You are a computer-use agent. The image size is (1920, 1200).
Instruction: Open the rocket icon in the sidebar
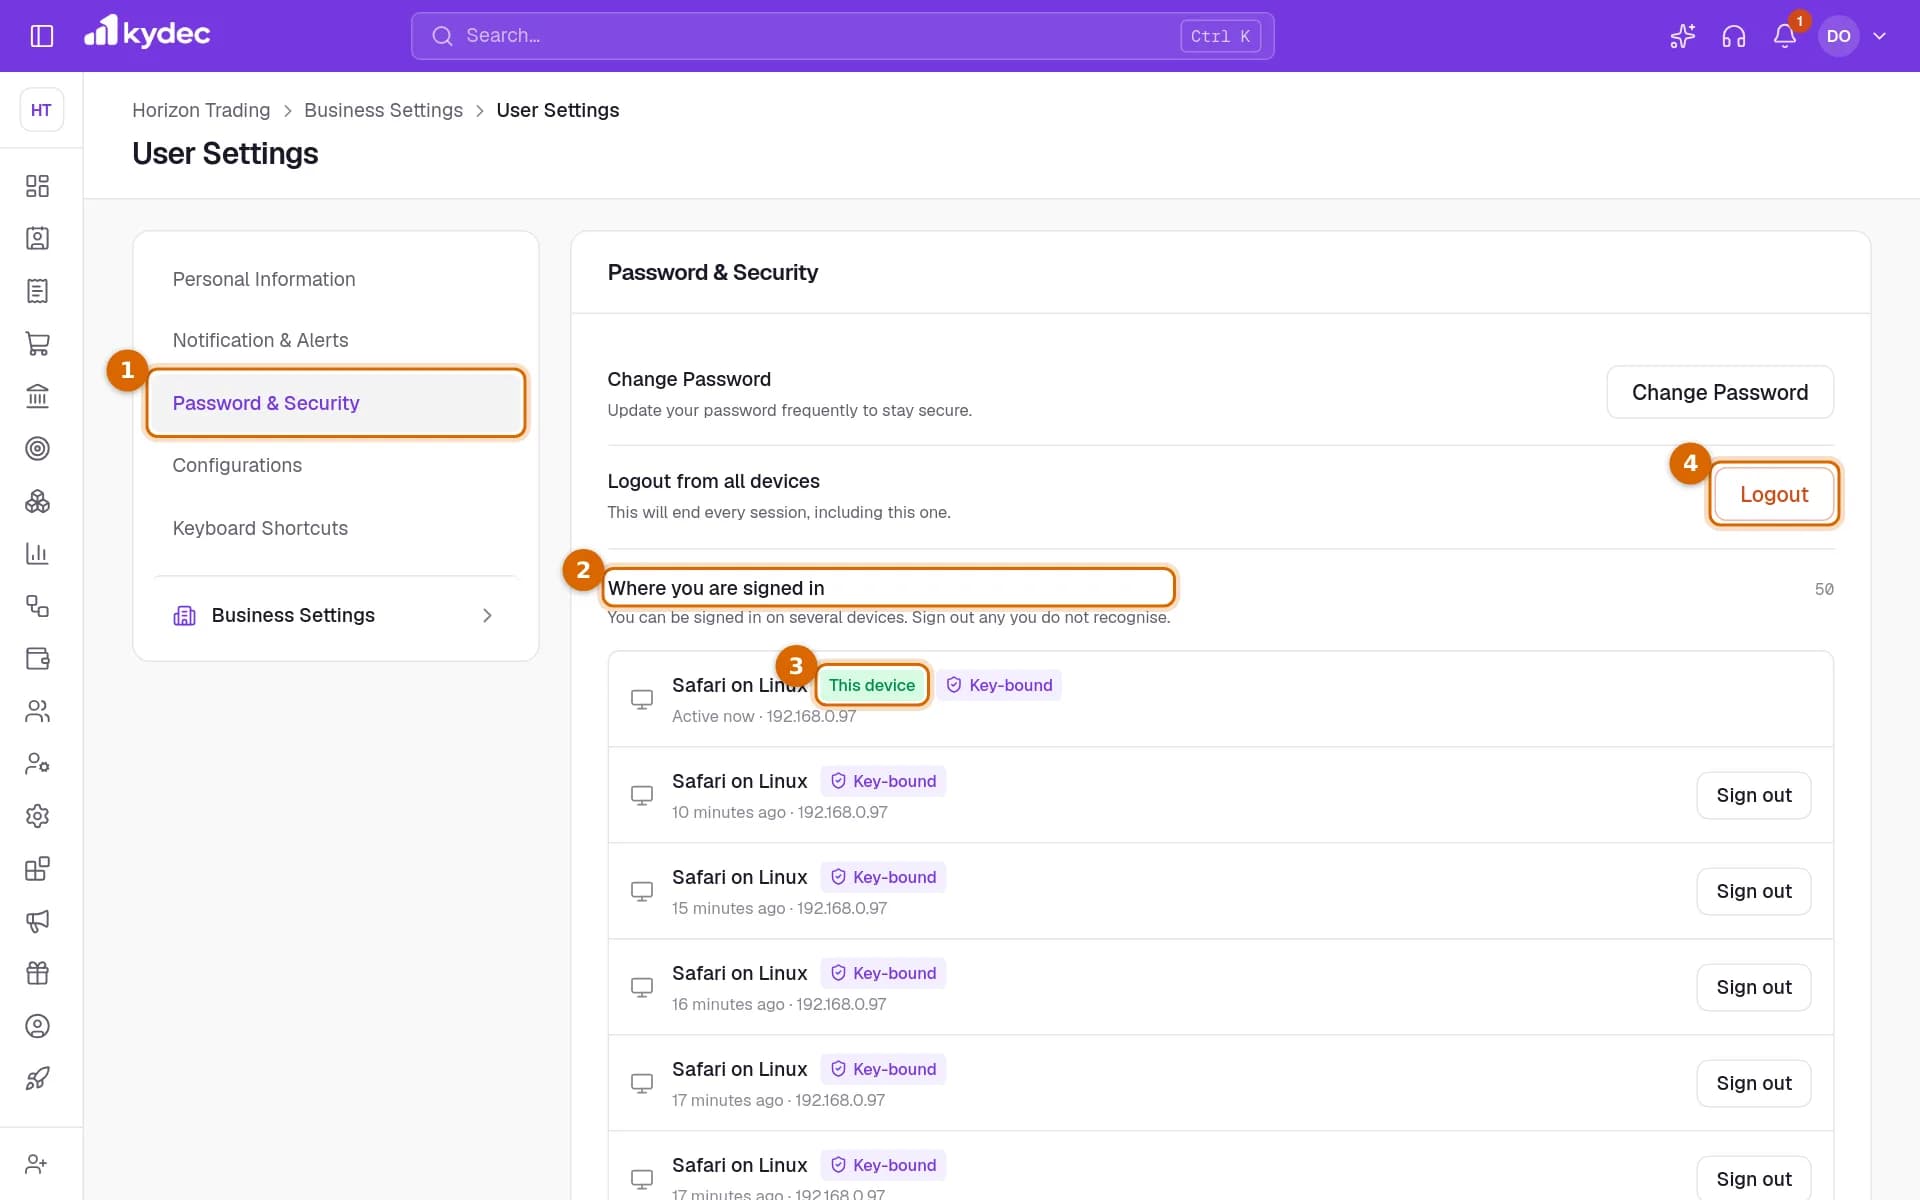tap(37, 1078)
